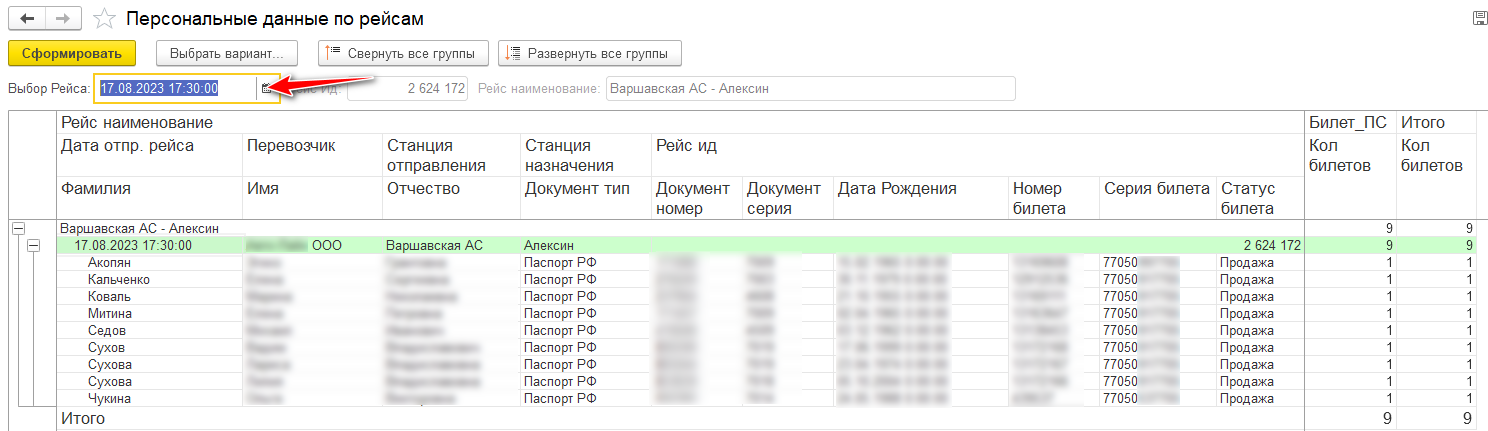The image size is (1488, 431).
Task: Select the Итого label in the bottom row
Action: pyautogui.click(x=84, y=418)
